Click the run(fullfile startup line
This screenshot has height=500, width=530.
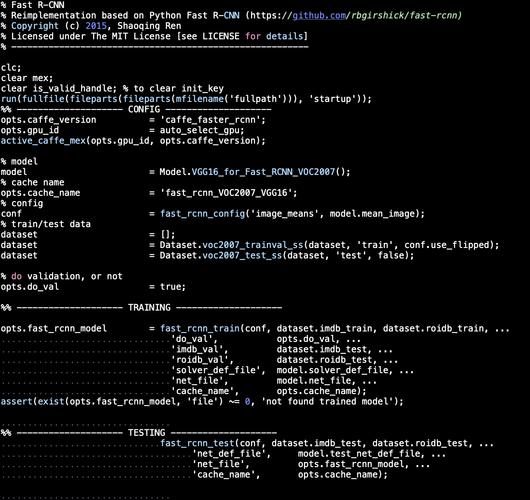(186, 99)
